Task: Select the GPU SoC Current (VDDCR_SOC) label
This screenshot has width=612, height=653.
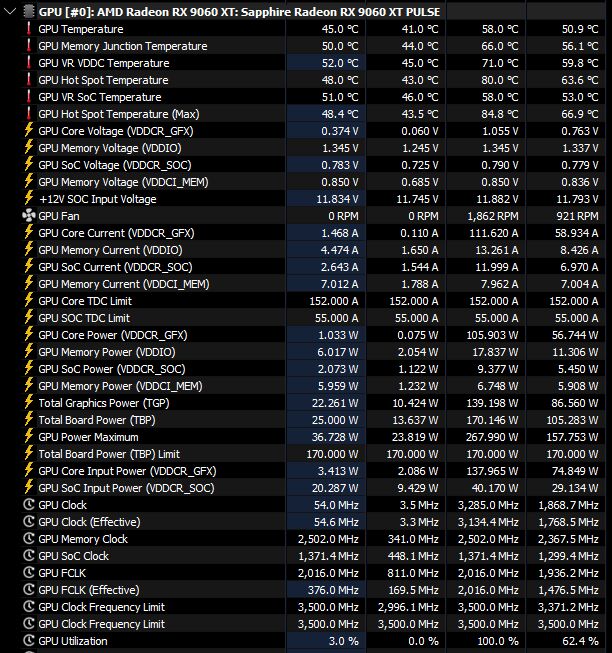Action: tap(115, 267)
